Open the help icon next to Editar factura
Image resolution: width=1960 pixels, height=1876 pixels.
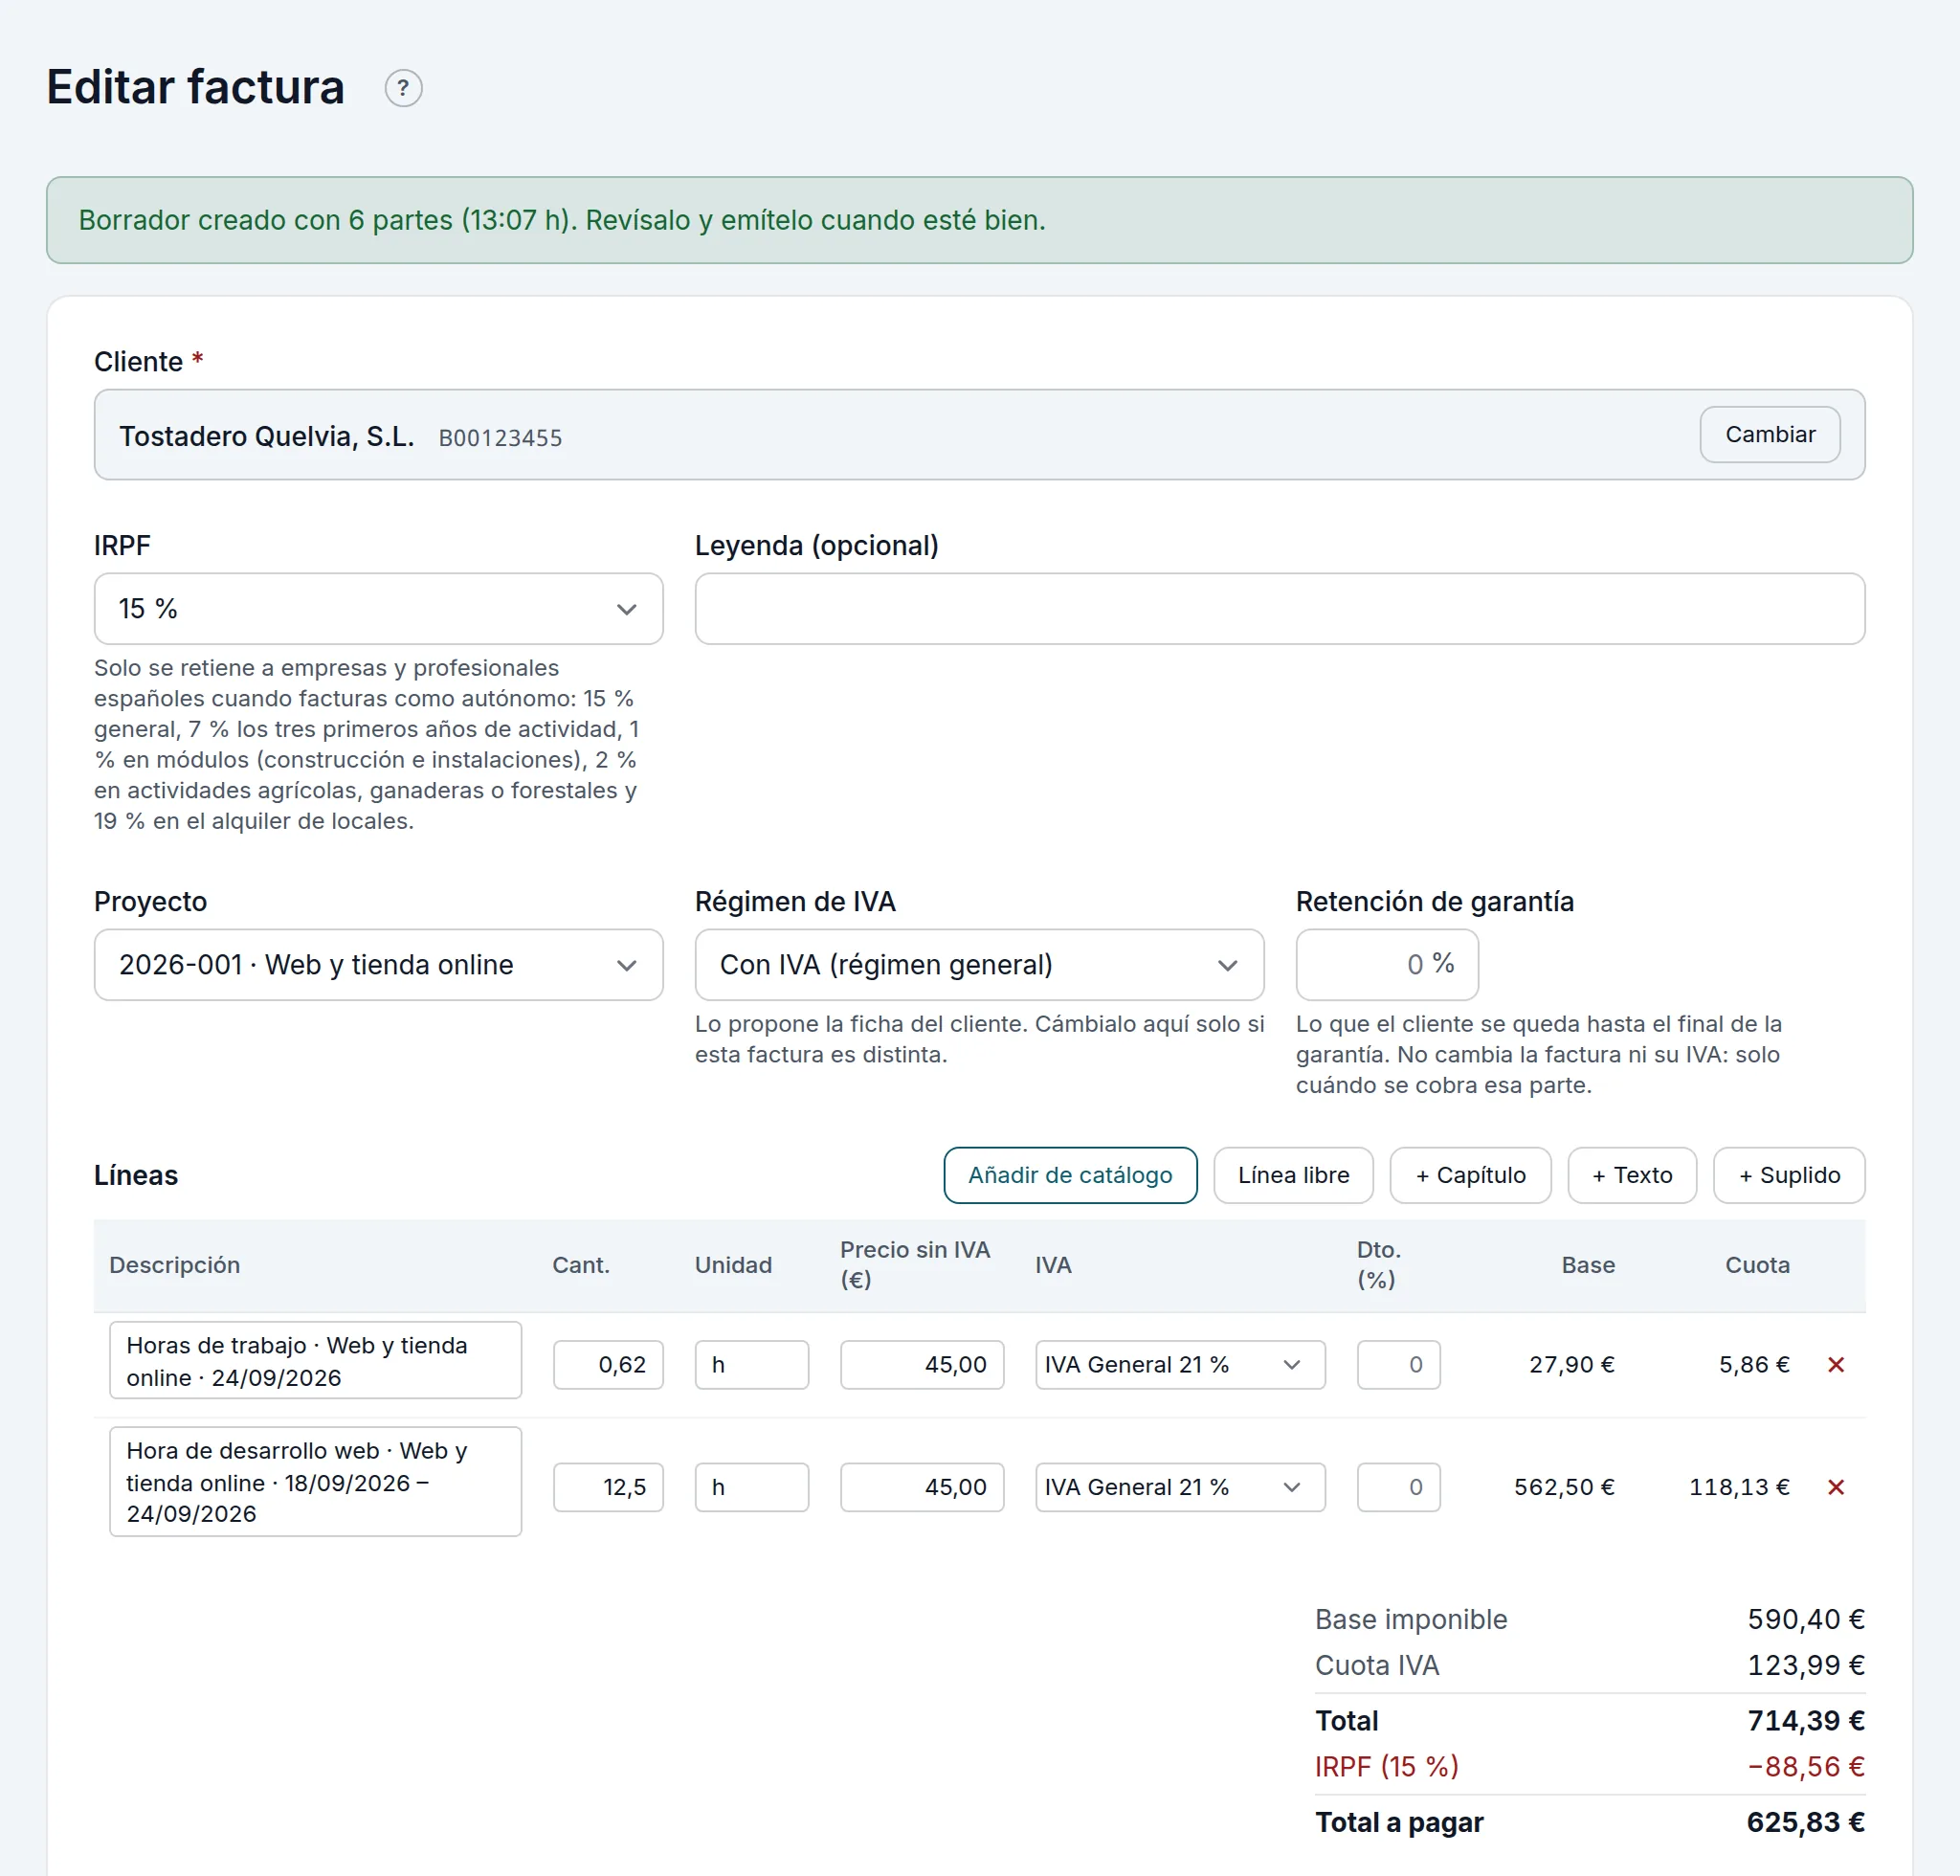[x=403, y=89]
